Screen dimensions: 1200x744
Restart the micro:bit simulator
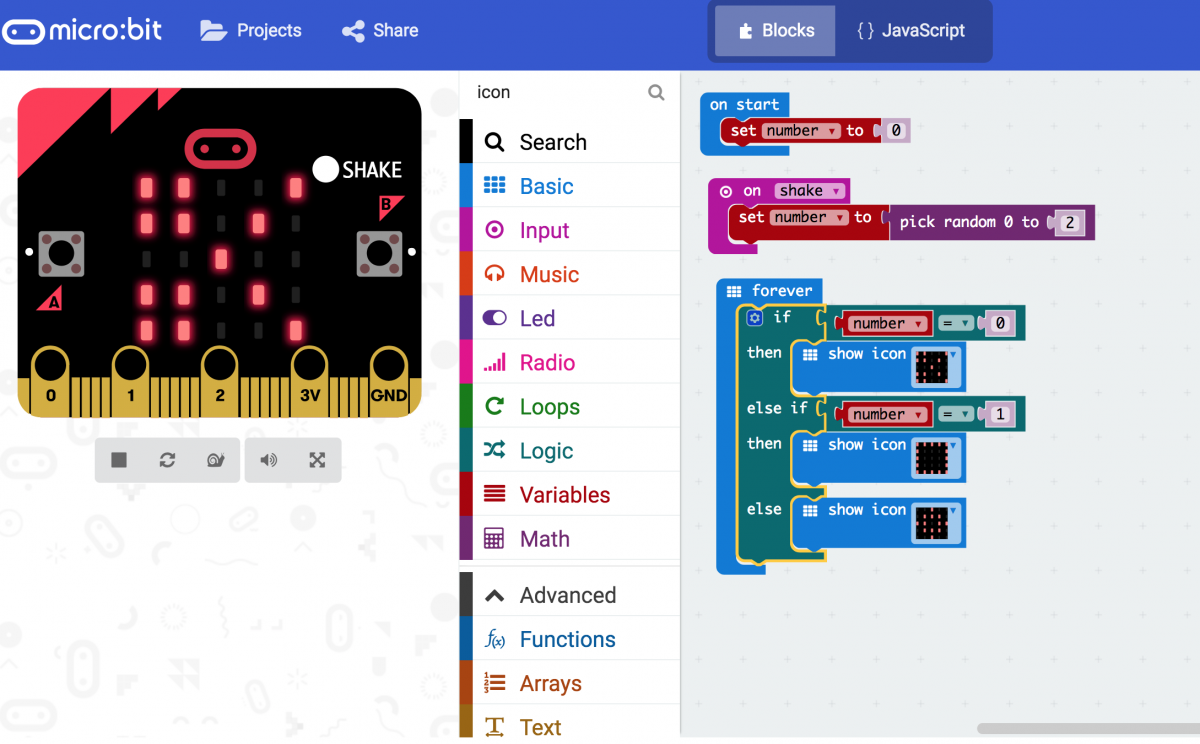(167, 460)
